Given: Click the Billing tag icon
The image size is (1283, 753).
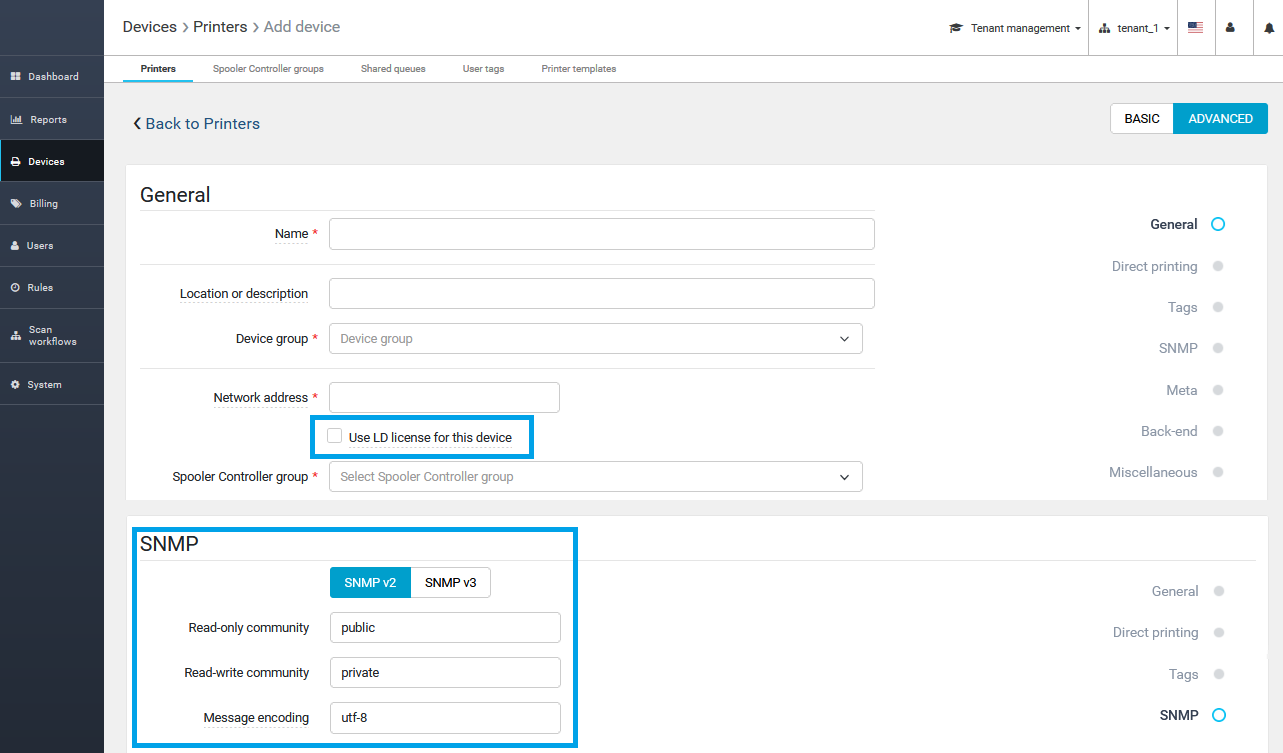Looking at the screenshot, I should 16,204.
